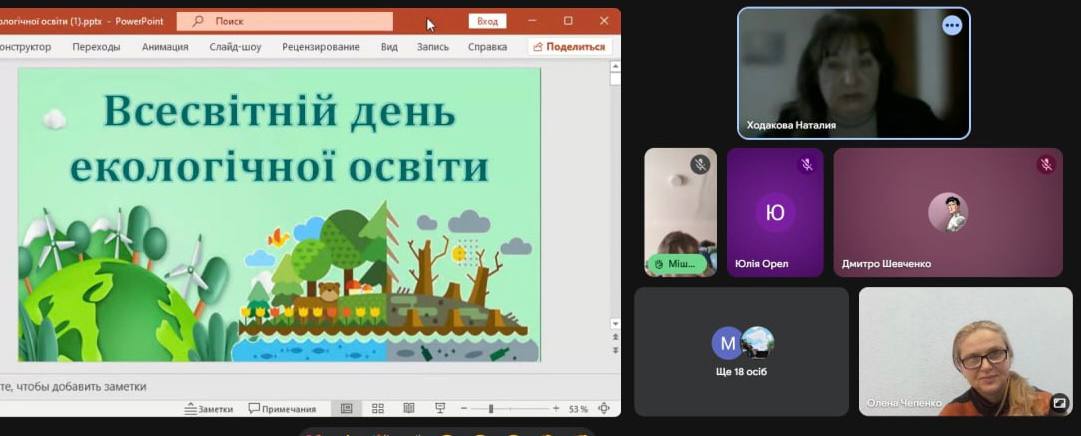Click muted mic icon on Дмитро Шевченко tile

1045,165
